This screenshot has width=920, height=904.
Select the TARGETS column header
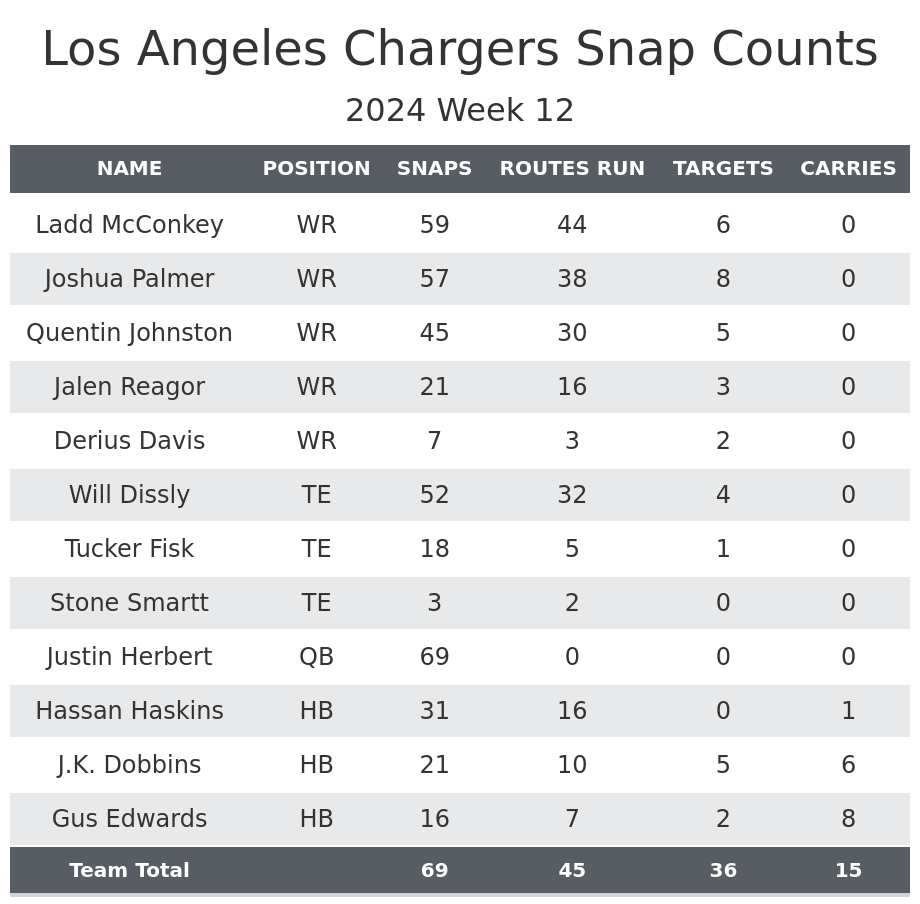723,169
